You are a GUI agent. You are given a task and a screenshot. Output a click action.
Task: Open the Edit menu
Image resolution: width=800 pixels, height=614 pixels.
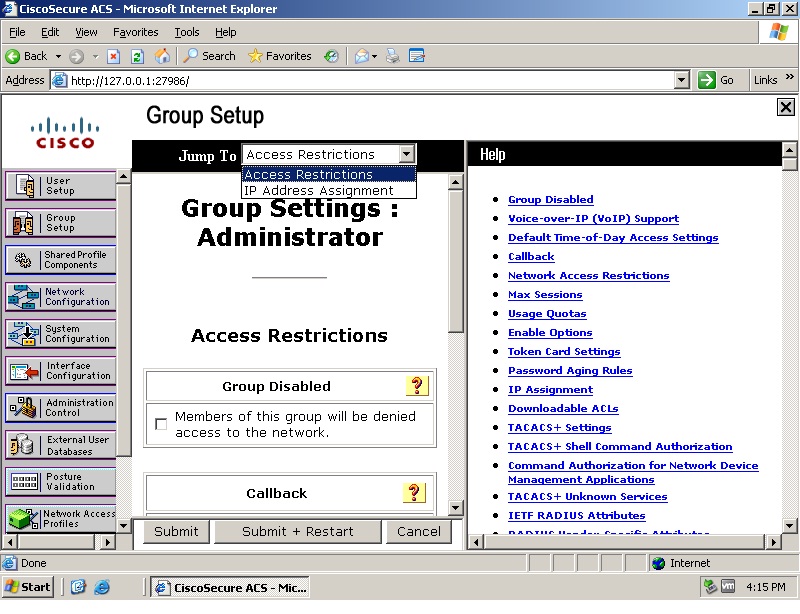pos(49,32)
